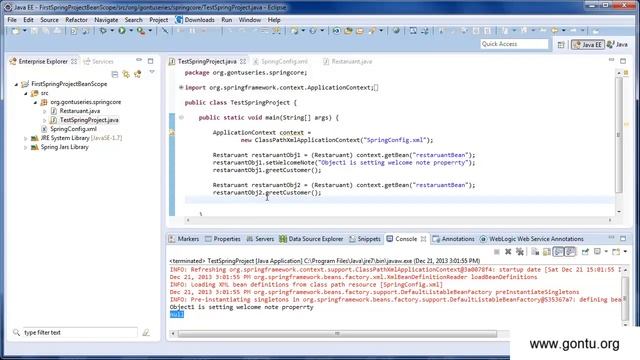Click the Debug bug icon in toolbar
The image size is (640, 360).
point(103,31)
